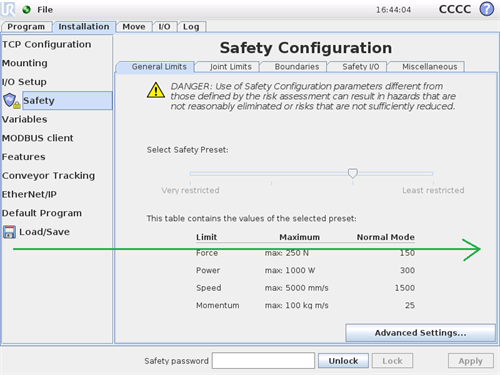Click the 'max: 1000 W' value
500x375 pixels.
pos(290,270)
